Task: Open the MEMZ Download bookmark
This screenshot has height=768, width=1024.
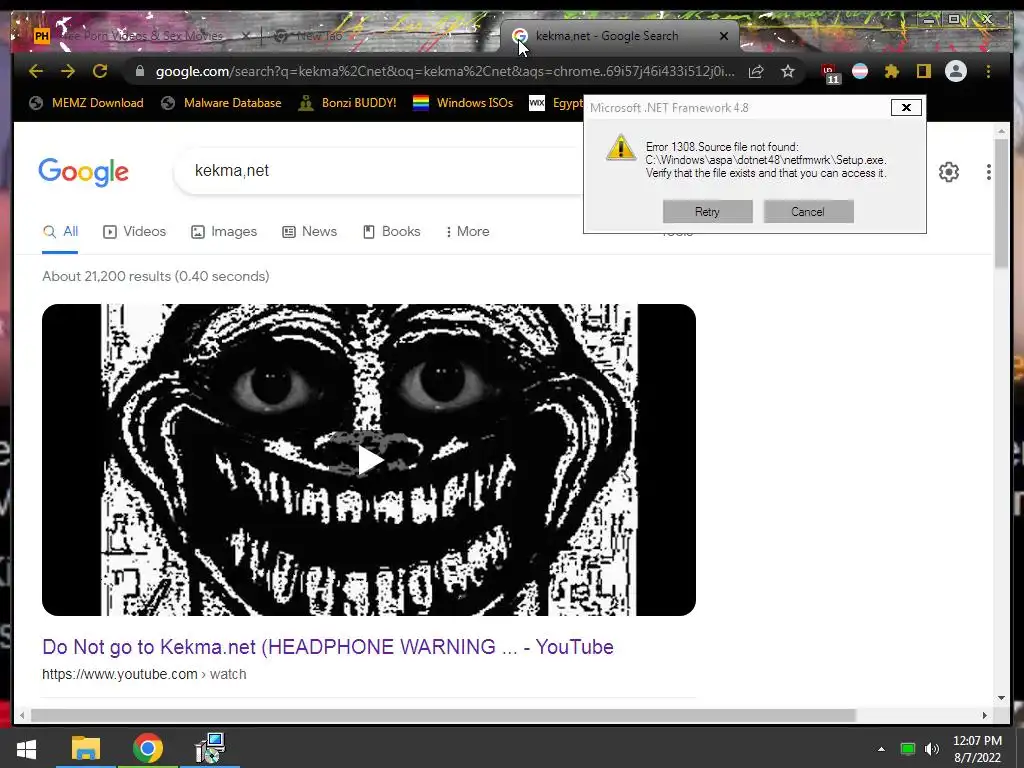Action: (87, 103)
